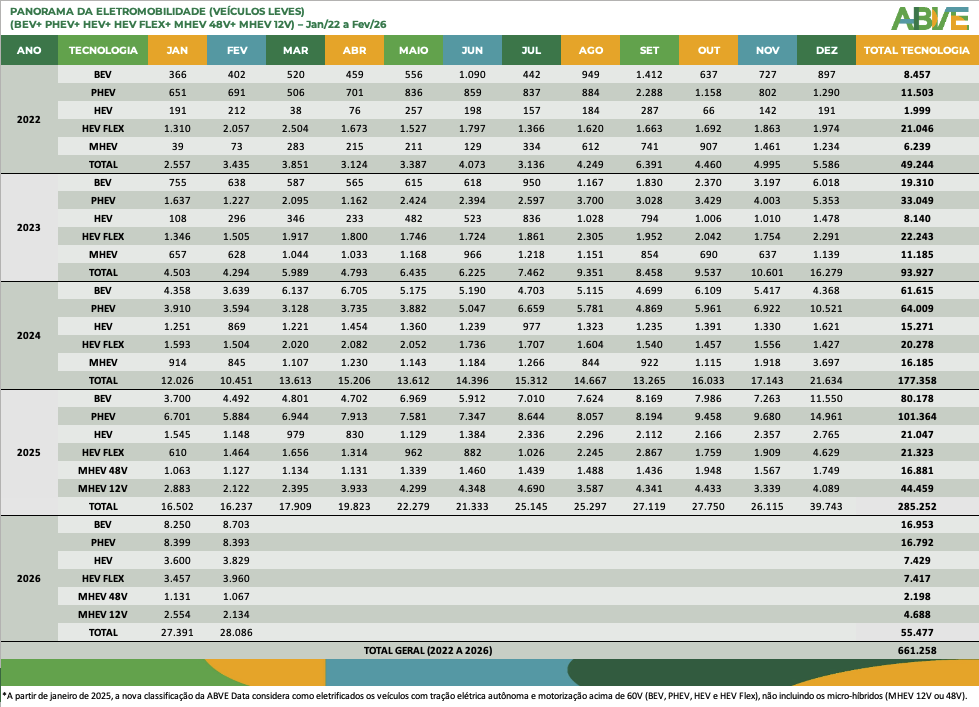
Task: Click the PHEV December 2025 value 14.961
Action: tap(826, 416)
